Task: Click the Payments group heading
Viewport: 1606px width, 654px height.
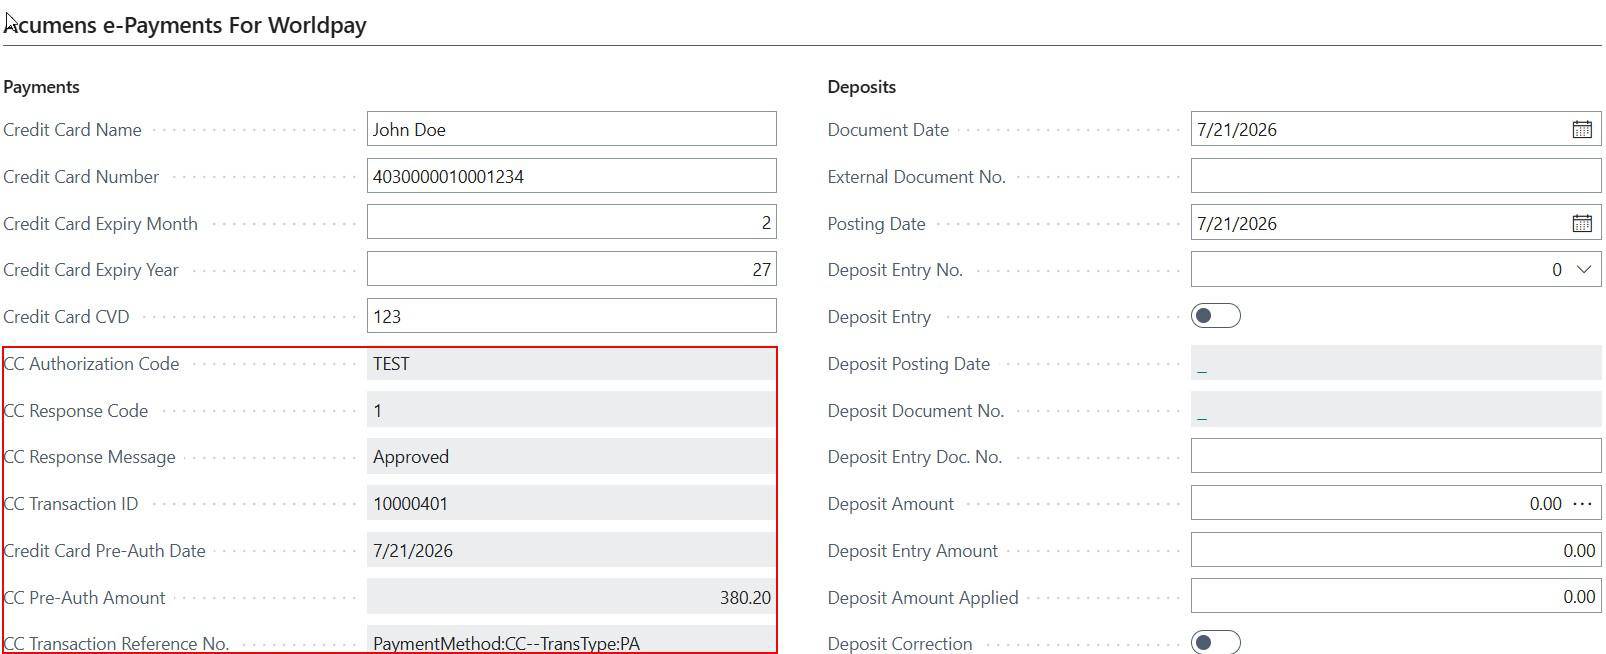Action: (x=41, y=87)
